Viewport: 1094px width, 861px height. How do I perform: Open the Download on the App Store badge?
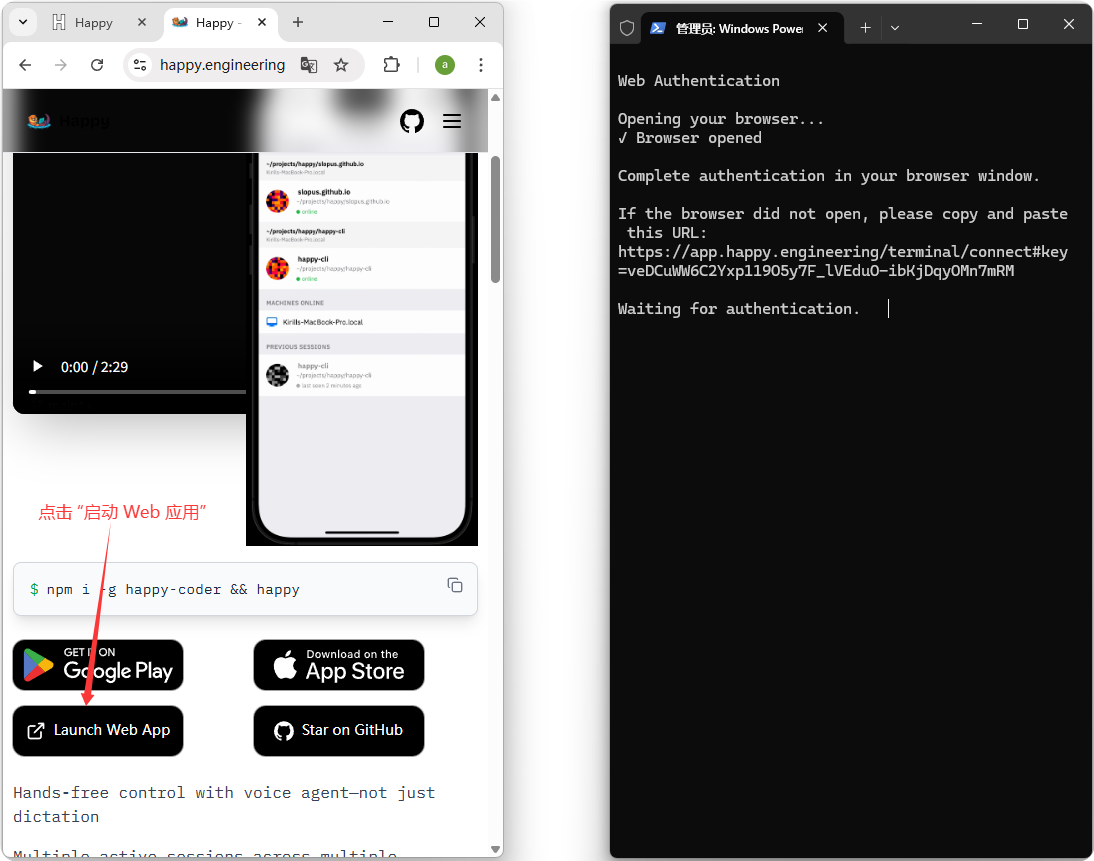(x=339, y=665)
